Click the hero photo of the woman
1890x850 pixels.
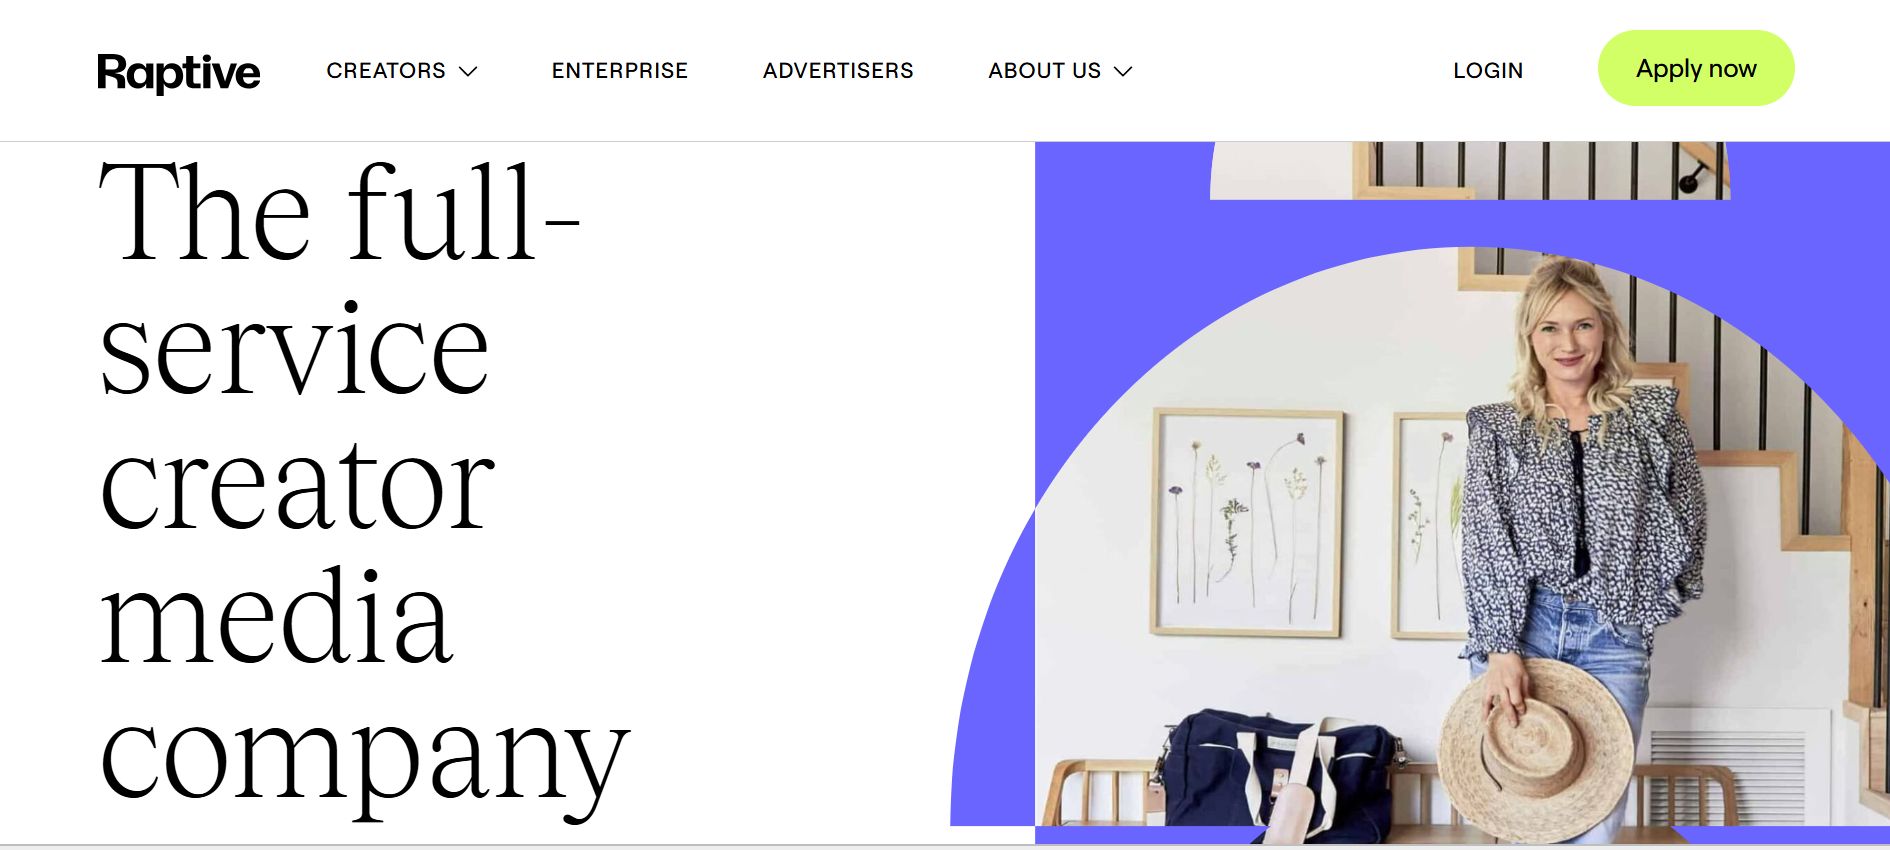[1460, 540]
